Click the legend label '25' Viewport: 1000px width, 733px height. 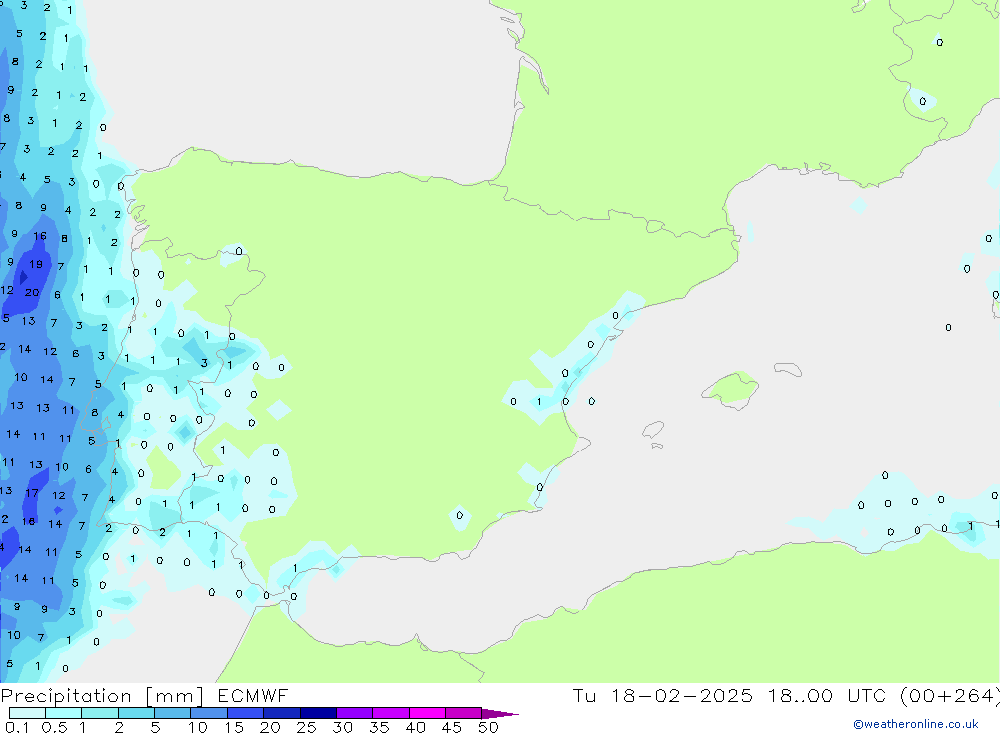tap(306, 727)
